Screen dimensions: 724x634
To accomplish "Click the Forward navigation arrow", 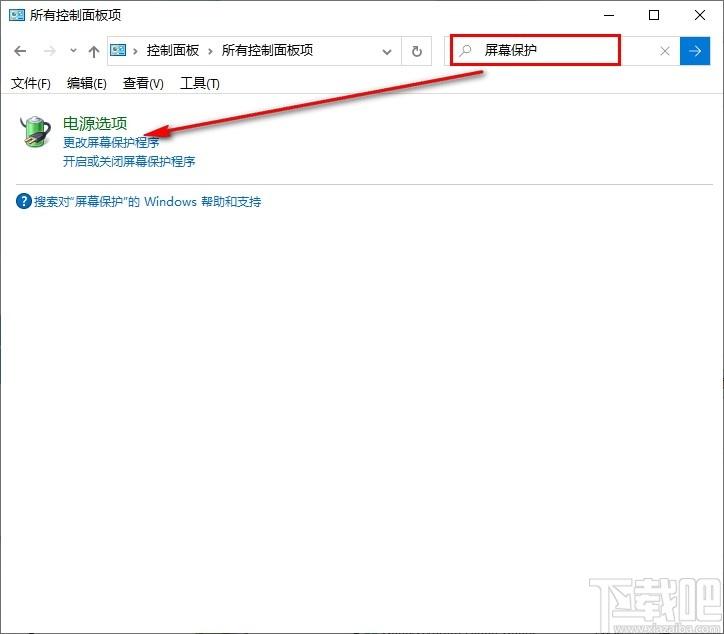I will (x=49, y=51).
